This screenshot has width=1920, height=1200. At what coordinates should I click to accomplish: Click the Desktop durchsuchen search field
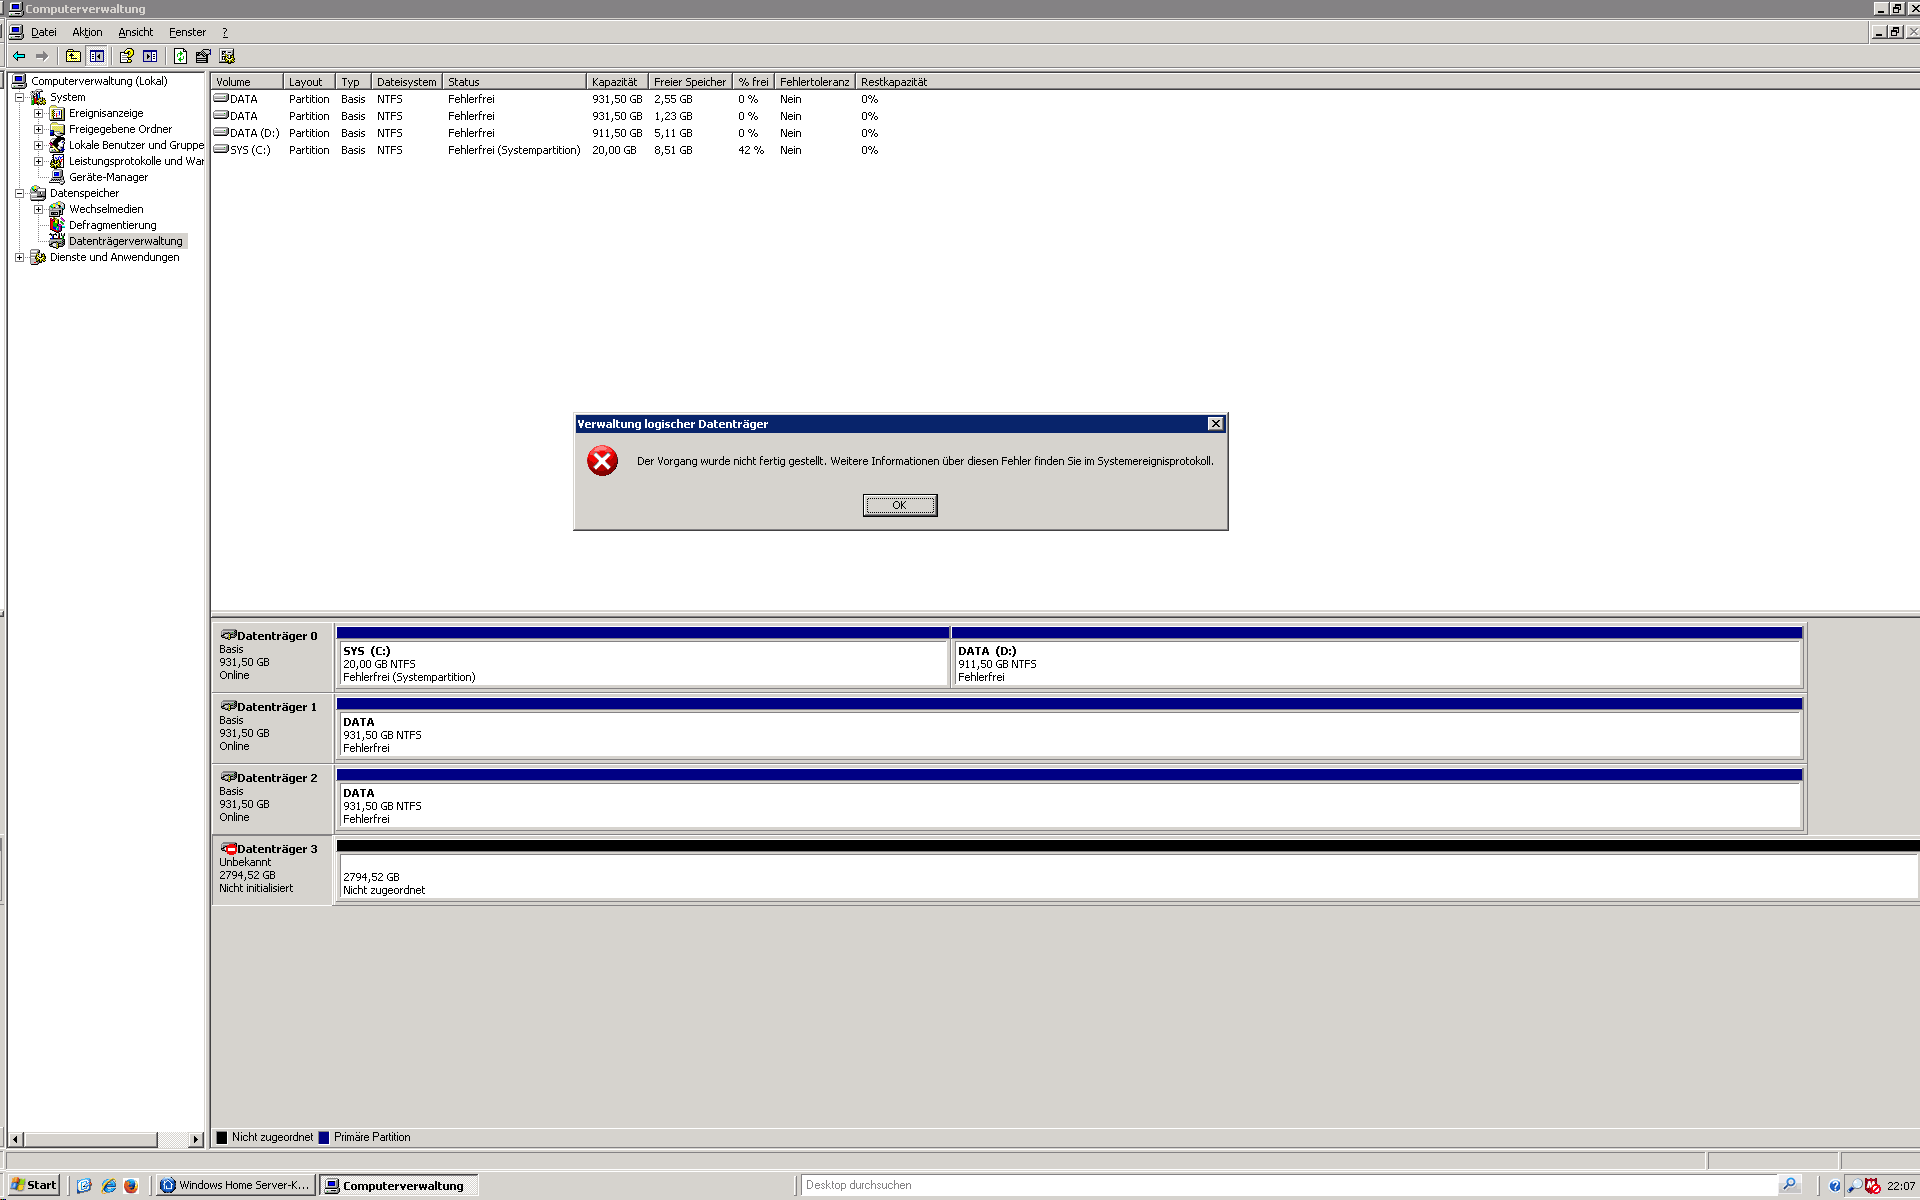[x=1290, y=1185]
